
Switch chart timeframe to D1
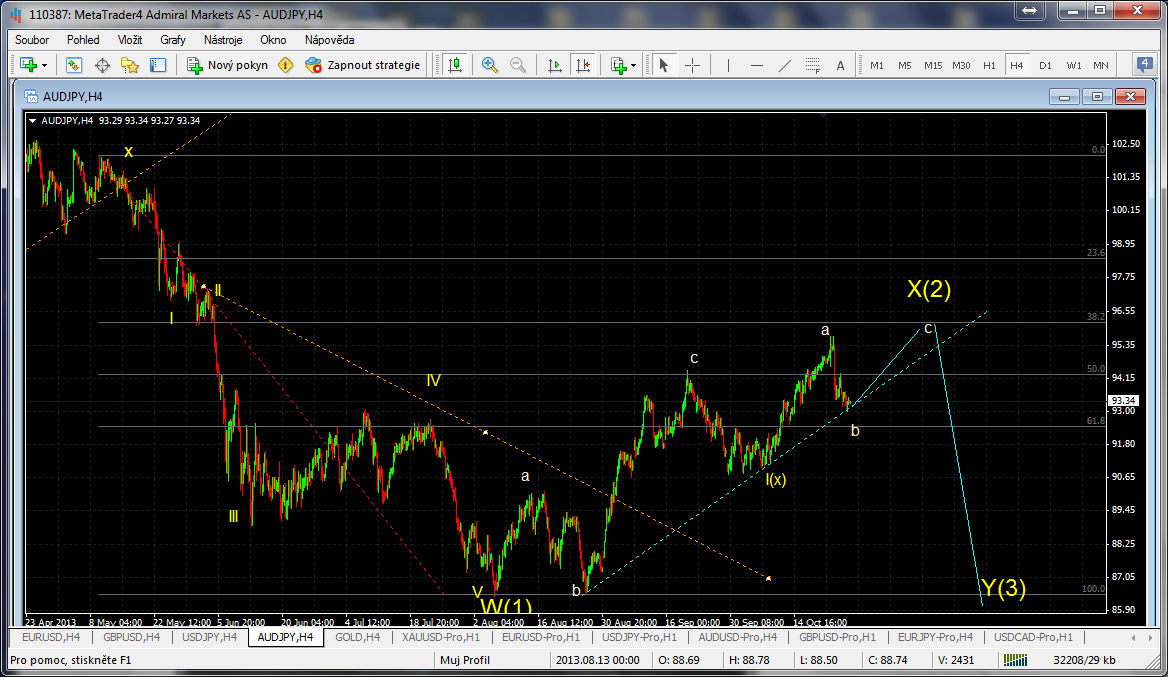1045,65
